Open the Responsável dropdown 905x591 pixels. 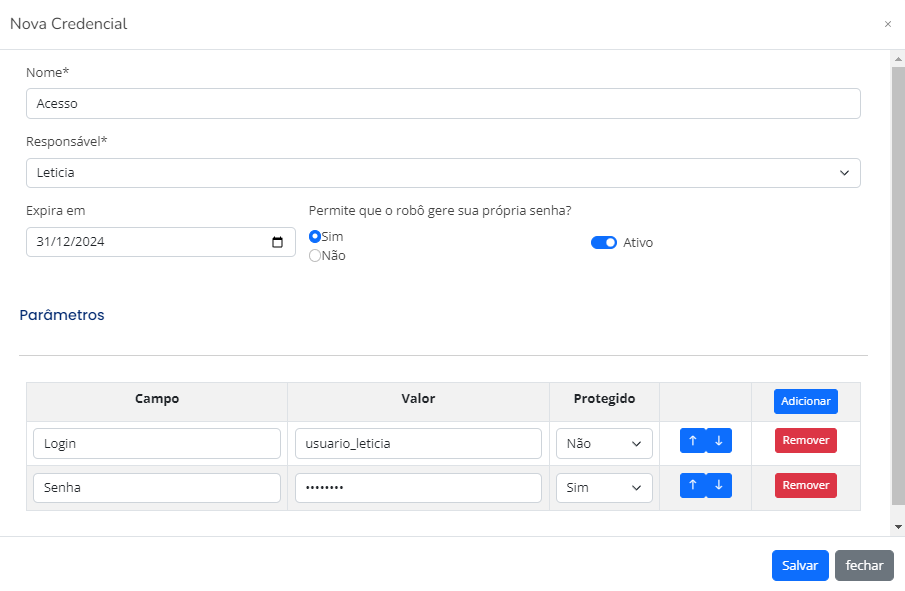[443, 173]
